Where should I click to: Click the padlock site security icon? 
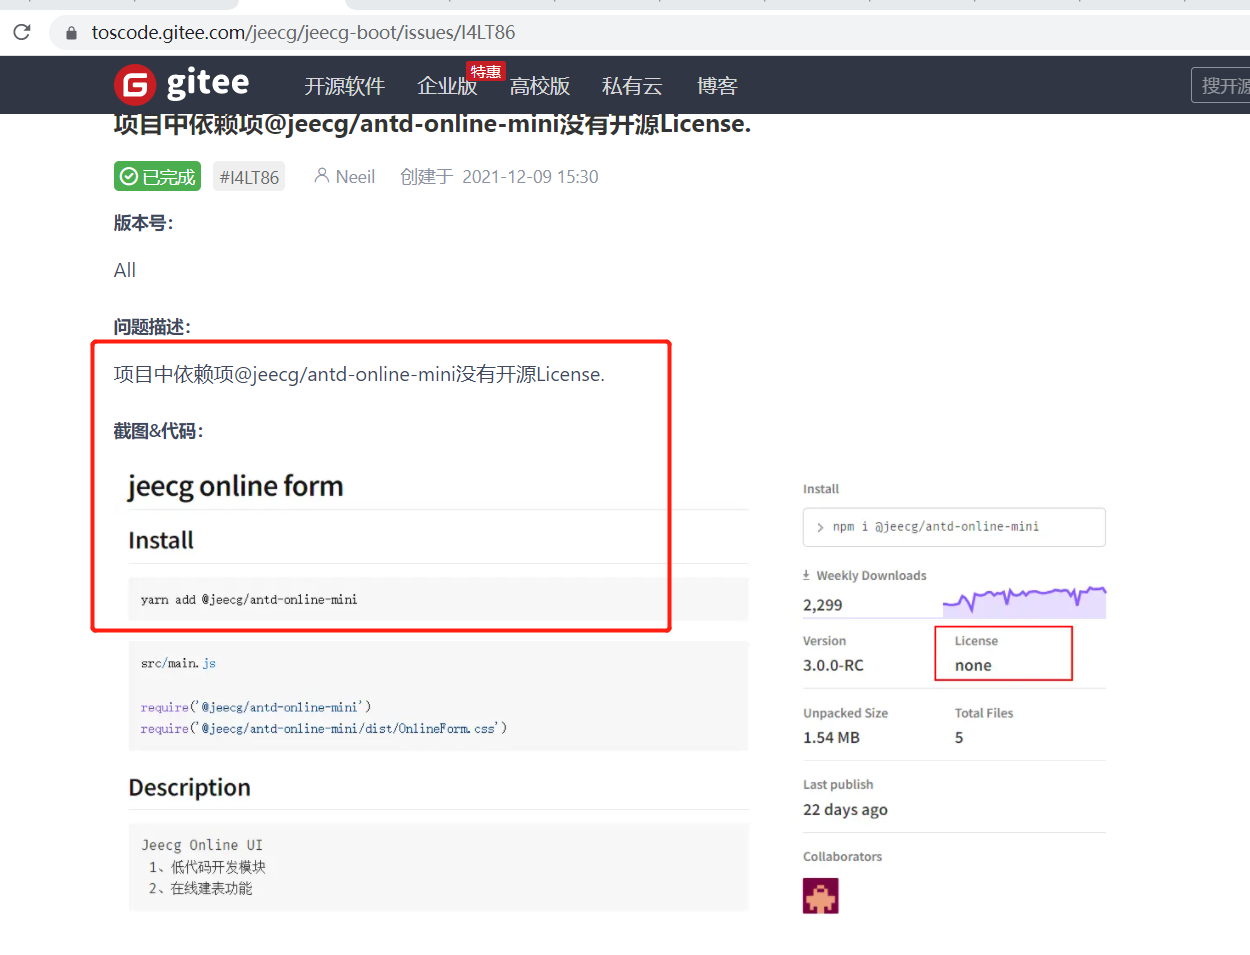click(x=71, y=33)
